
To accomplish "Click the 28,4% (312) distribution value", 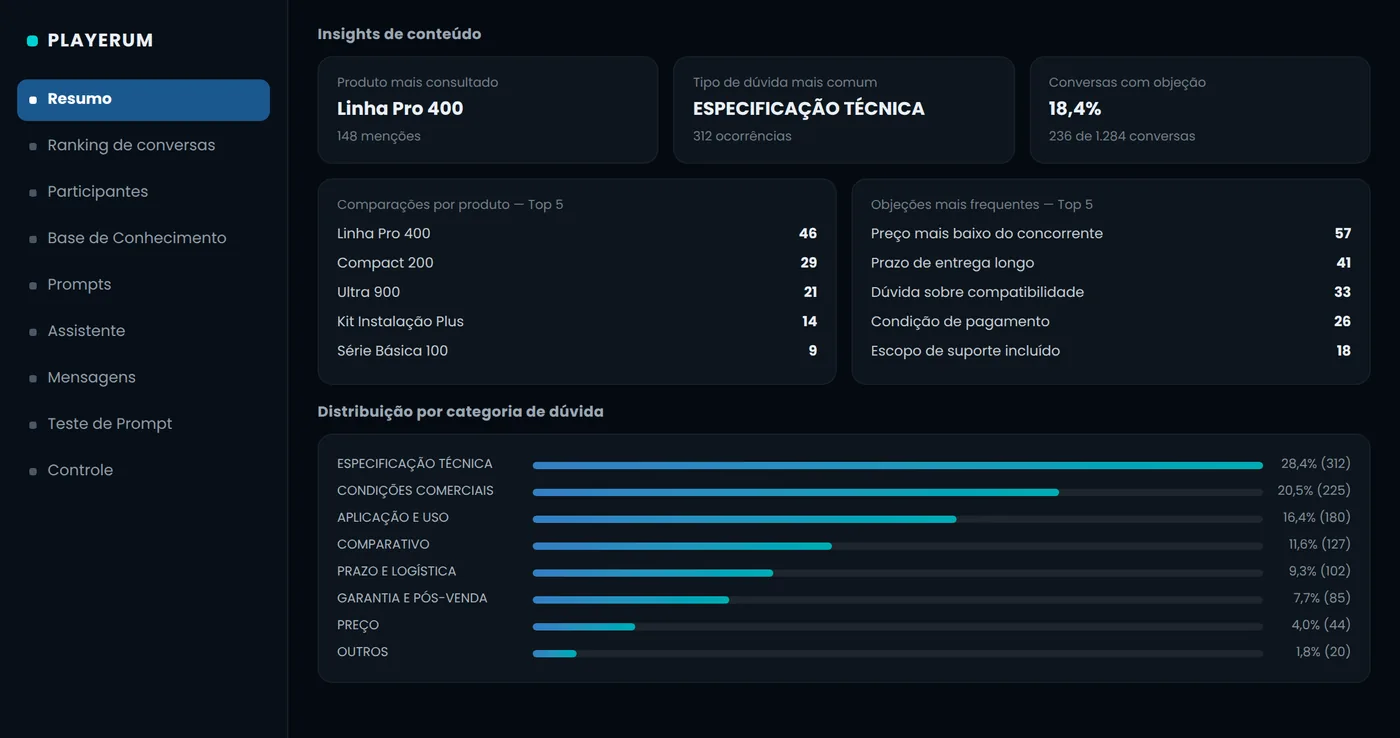I will click(1316, 464).
